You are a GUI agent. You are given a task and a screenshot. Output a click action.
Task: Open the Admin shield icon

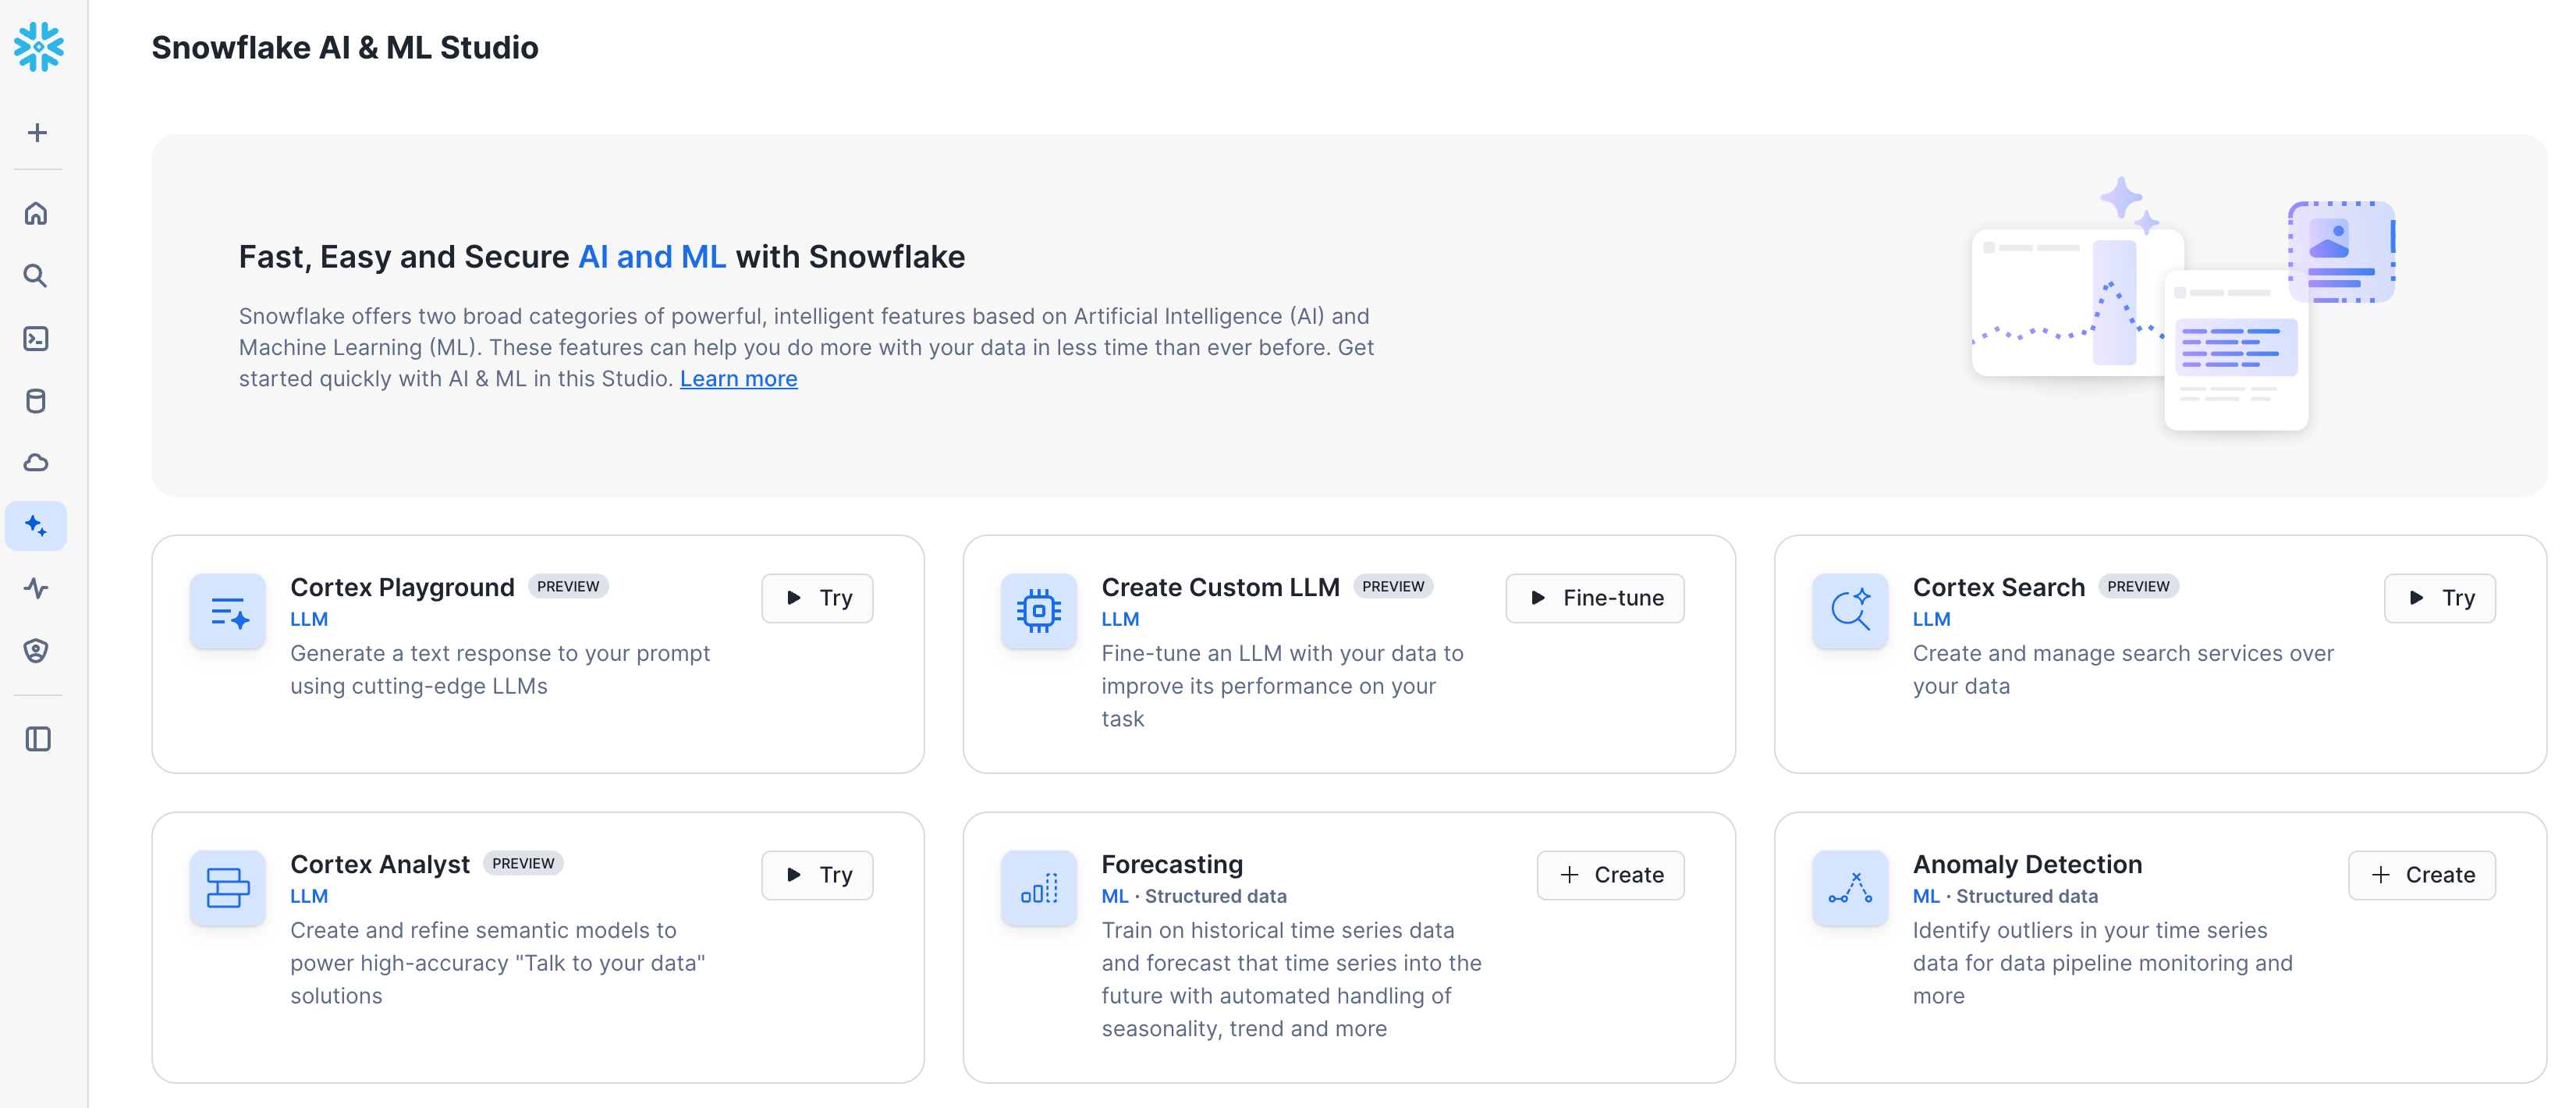tap(36, 651)
